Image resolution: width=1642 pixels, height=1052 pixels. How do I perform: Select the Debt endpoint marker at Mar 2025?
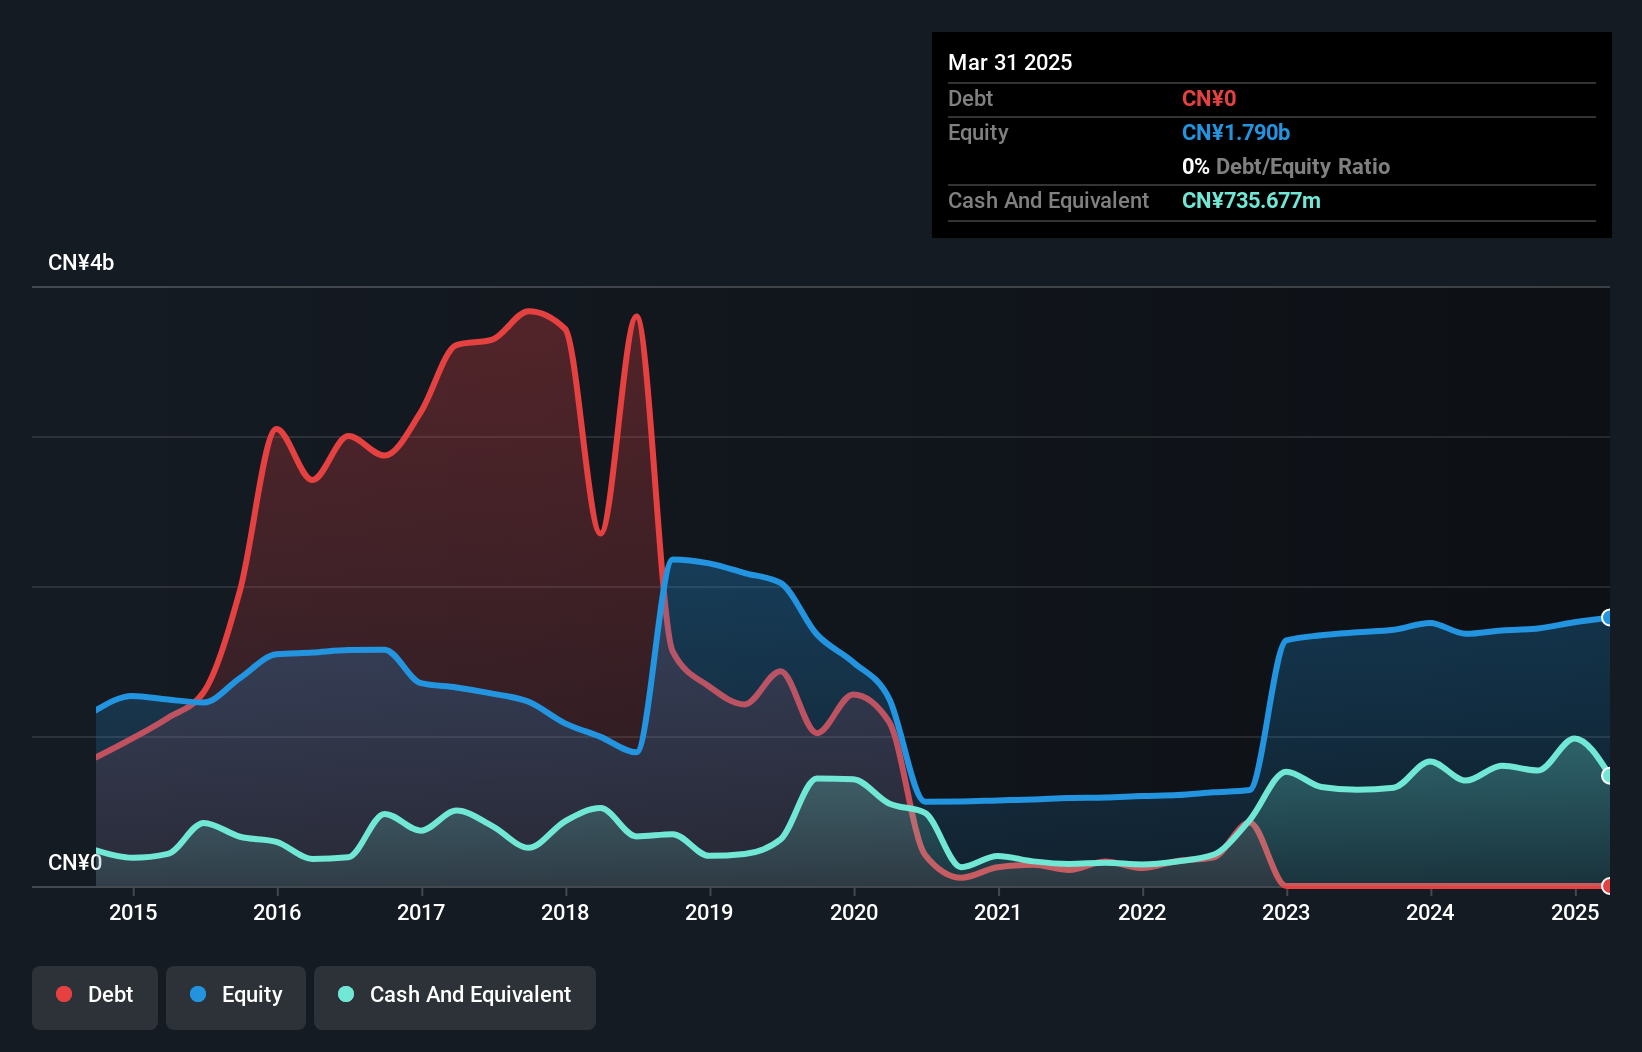click(1608, 886)
